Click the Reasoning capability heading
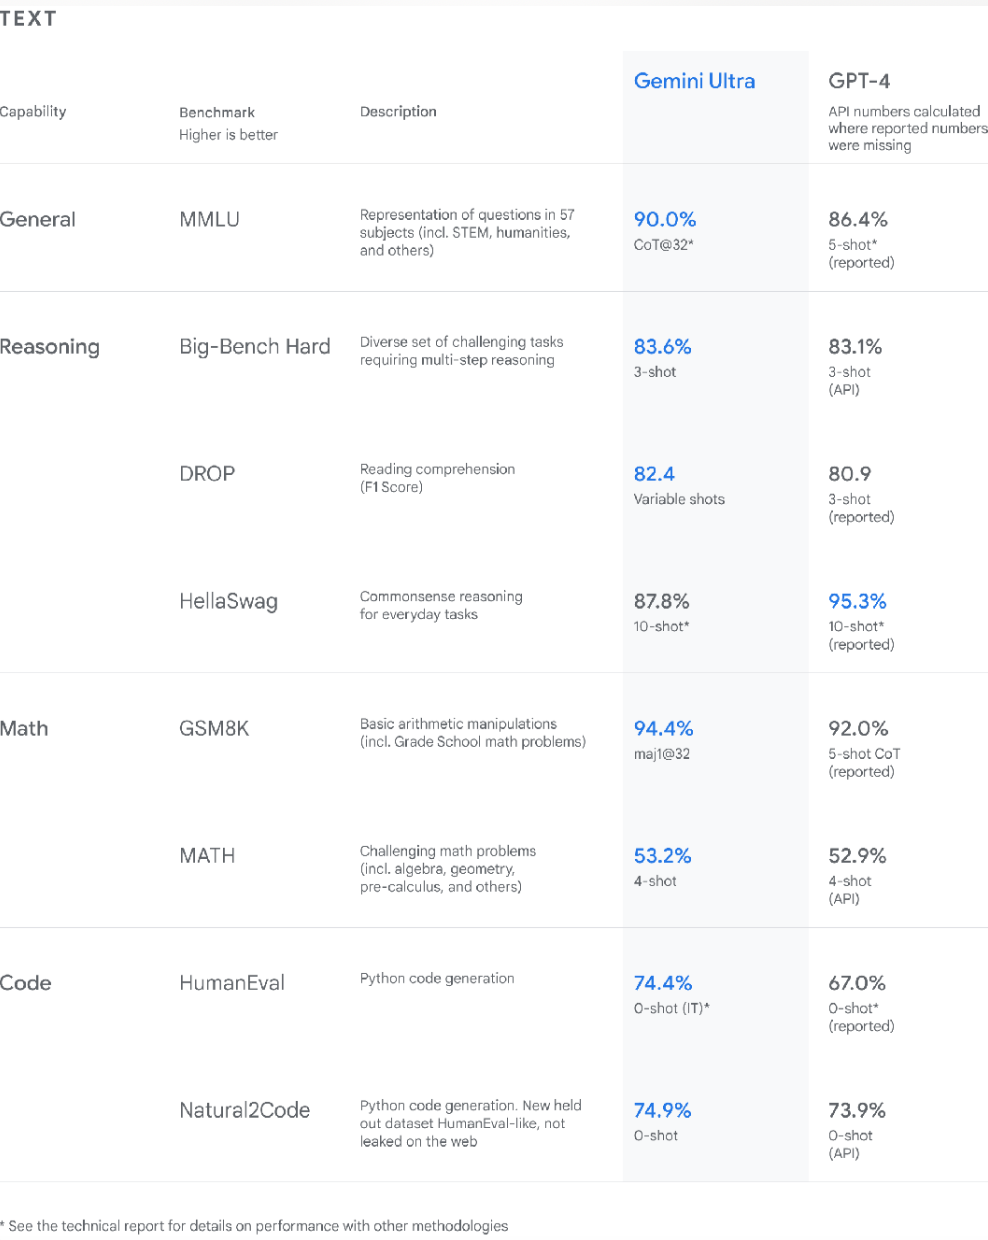 [x=50, y=347]
